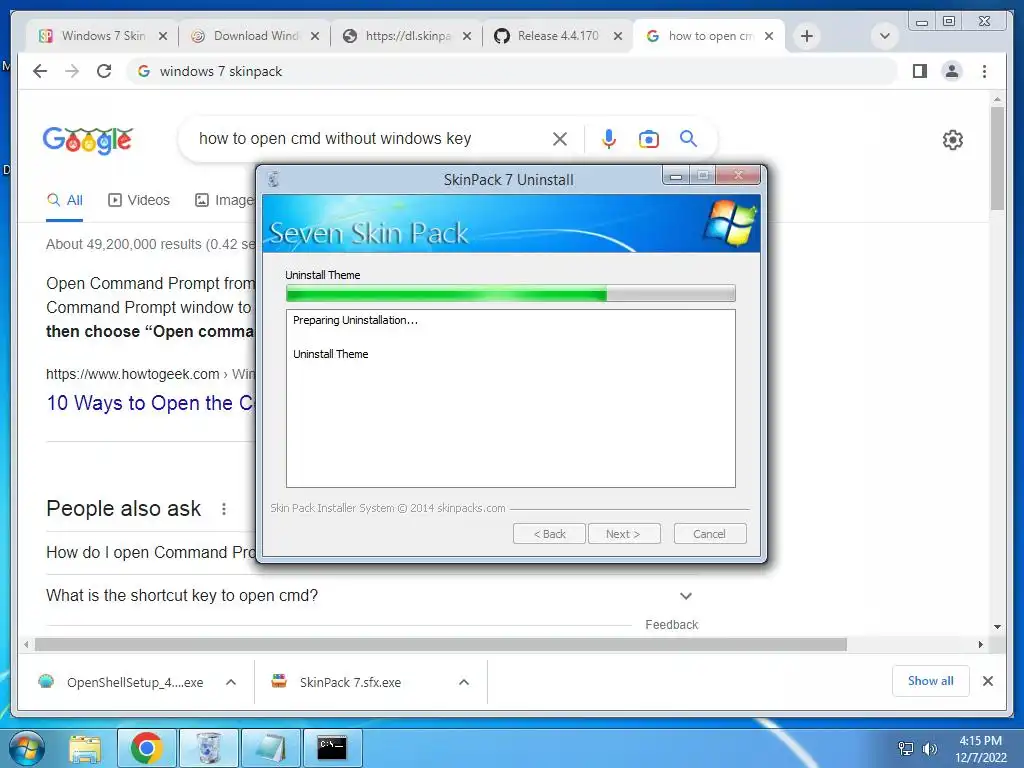Click Back in SkinPack uninstaller

[549, 534]
